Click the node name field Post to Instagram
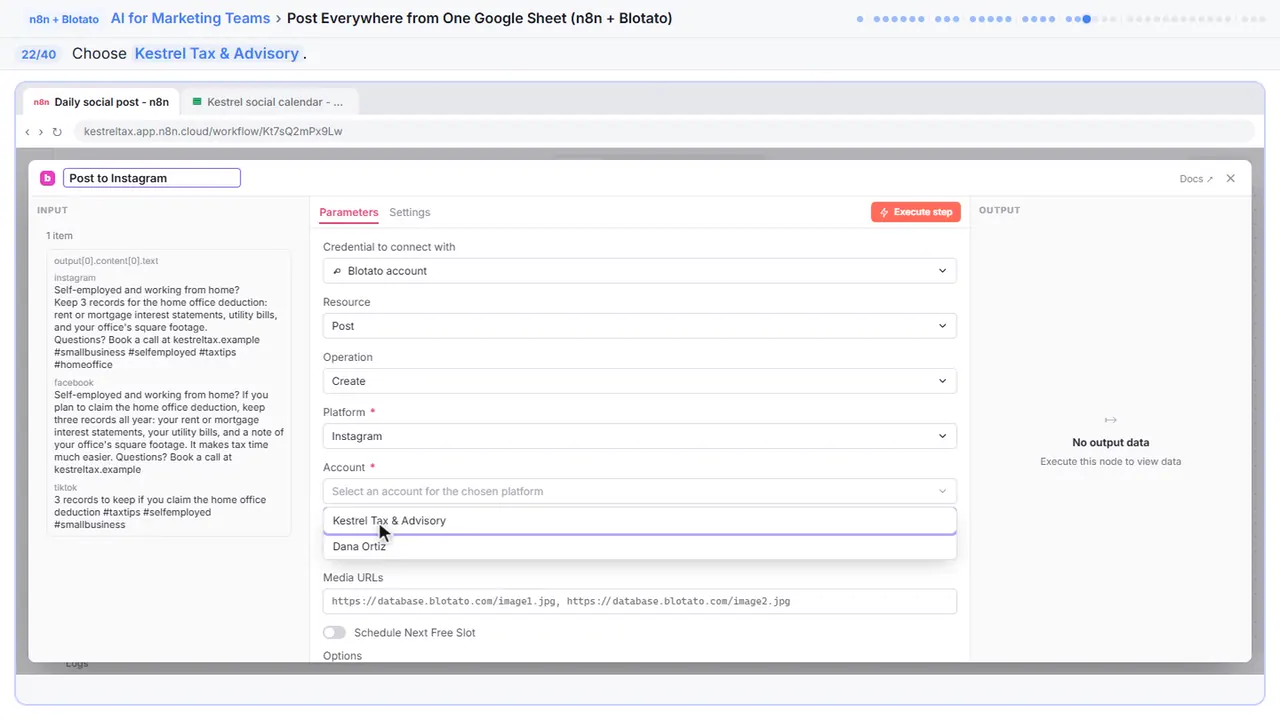The width and height of the screenshot is (1280, 720). (152, 178)
